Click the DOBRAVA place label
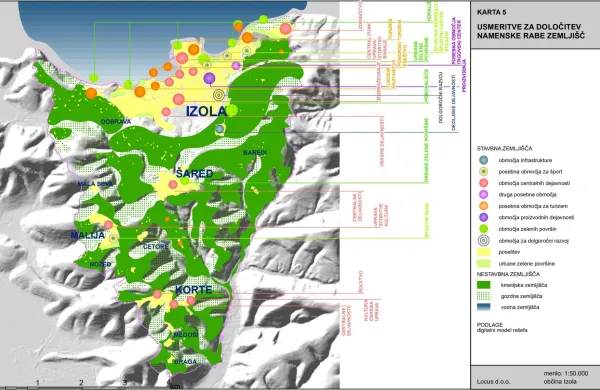 click(x=116, y=122)
